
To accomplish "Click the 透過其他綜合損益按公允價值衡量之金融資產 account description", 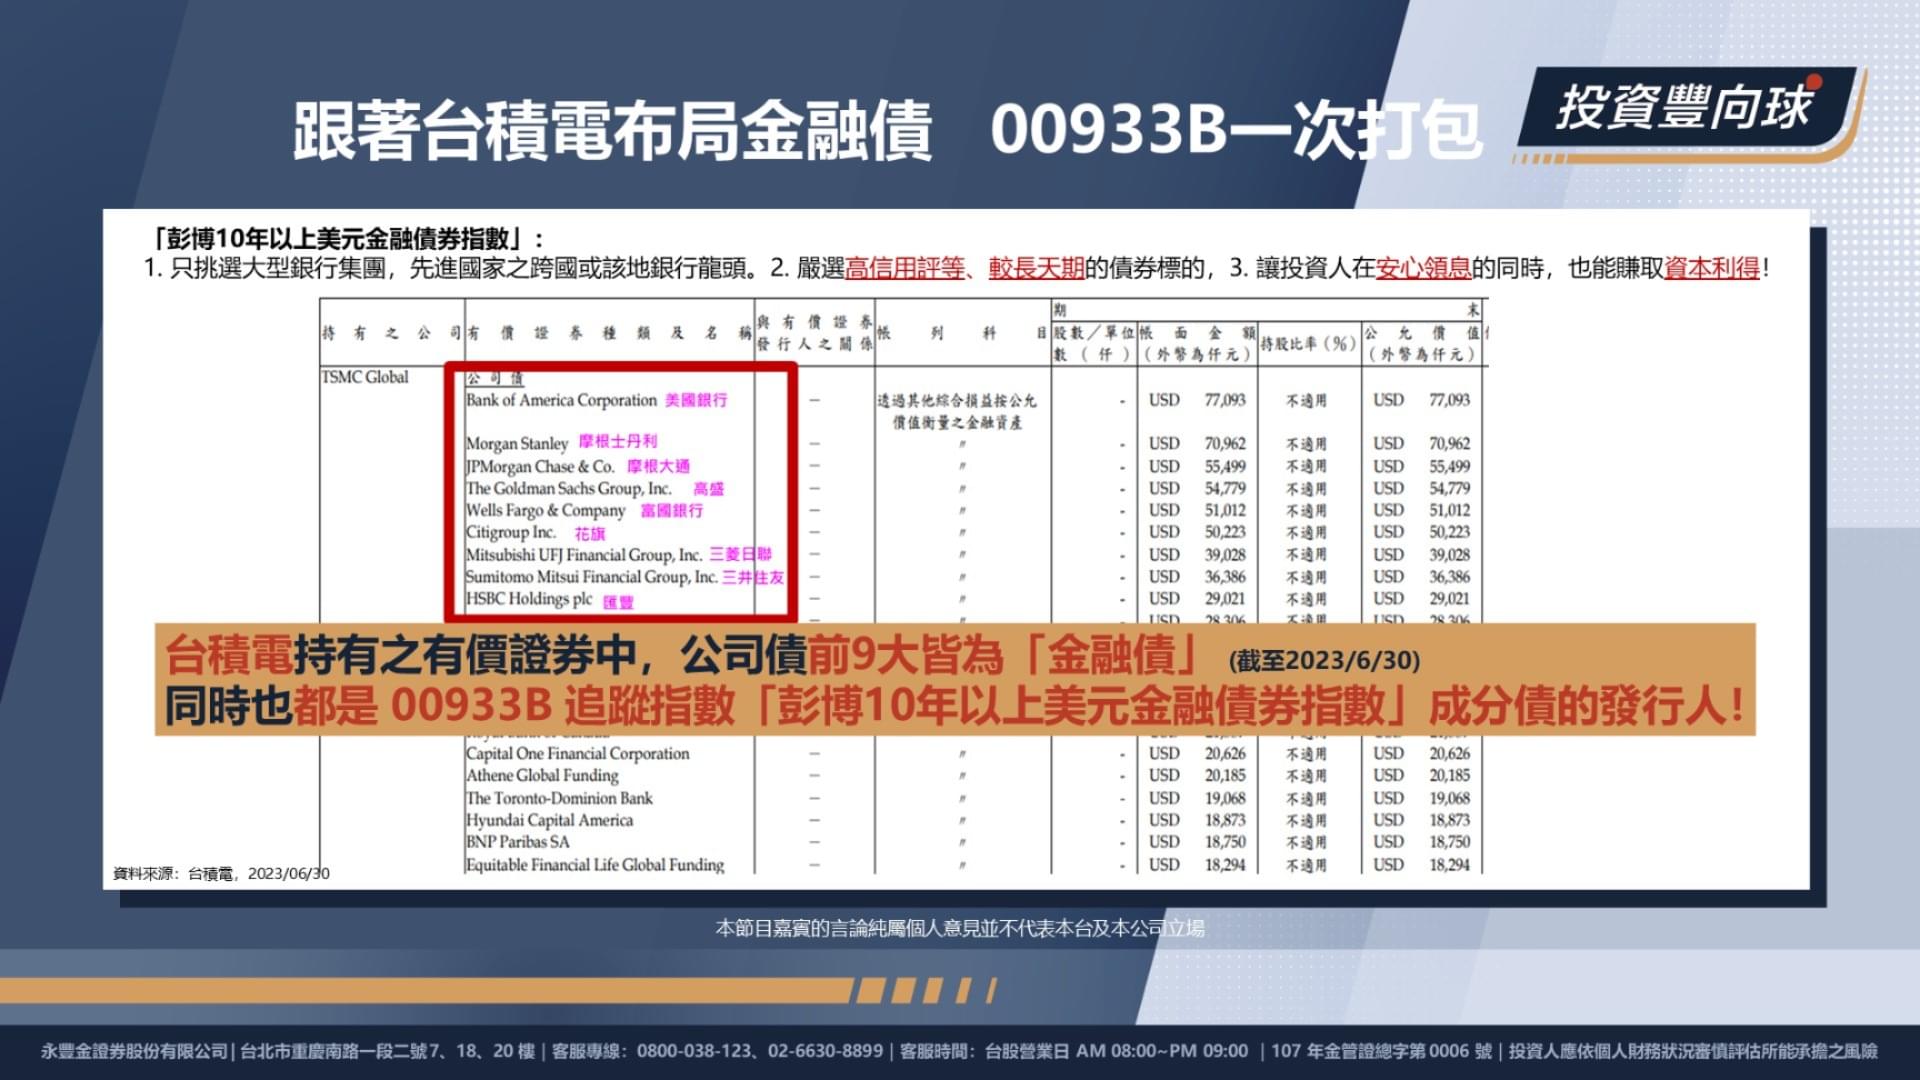I will (957, 411).
